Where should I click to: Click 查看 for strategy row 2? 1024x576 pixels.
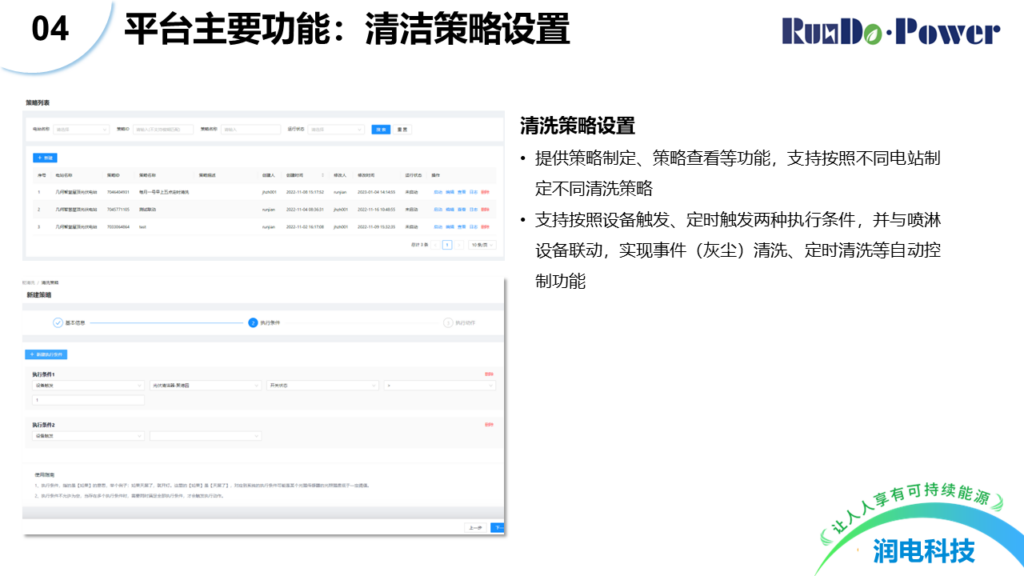461,210
